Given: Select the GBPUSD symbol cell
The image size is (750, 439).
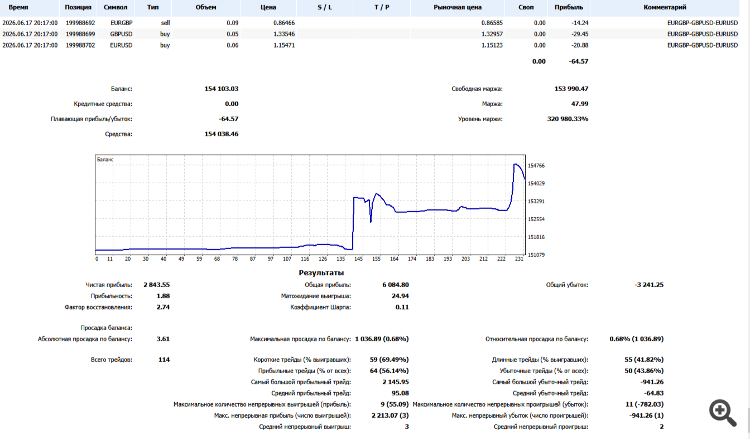Looking at the screenshot, I should 121,34.
